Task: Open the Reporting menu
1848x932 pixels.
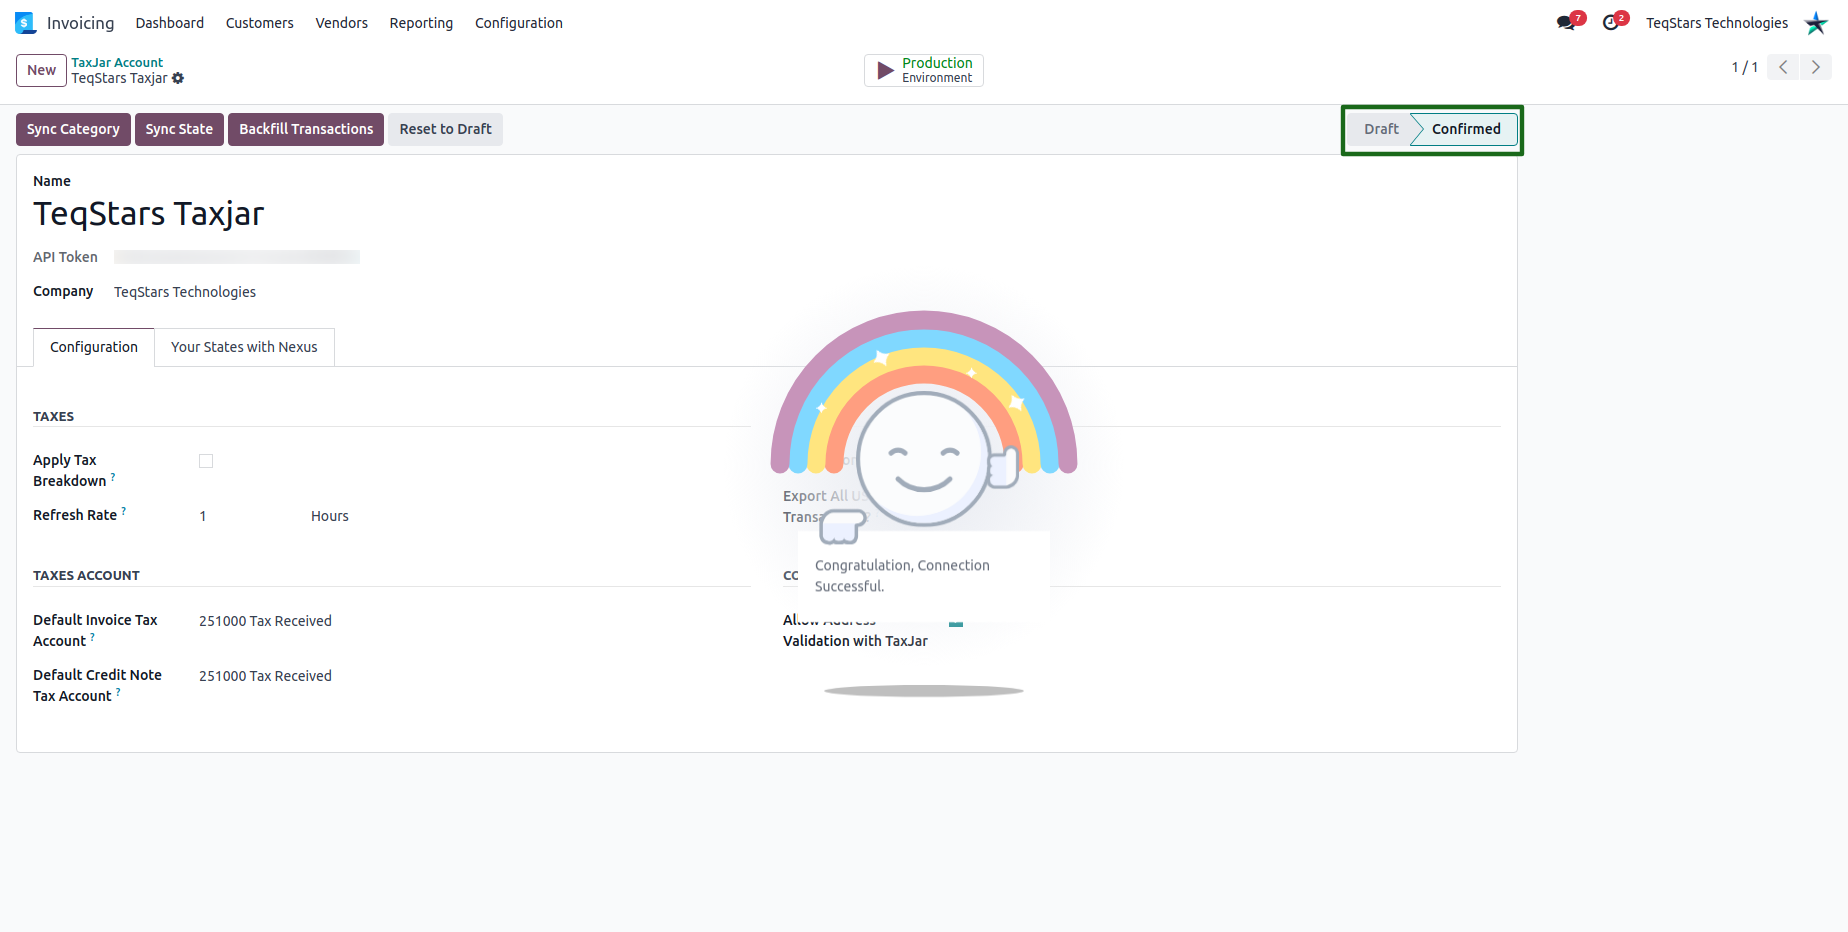Action: click(x=421, y=23)
